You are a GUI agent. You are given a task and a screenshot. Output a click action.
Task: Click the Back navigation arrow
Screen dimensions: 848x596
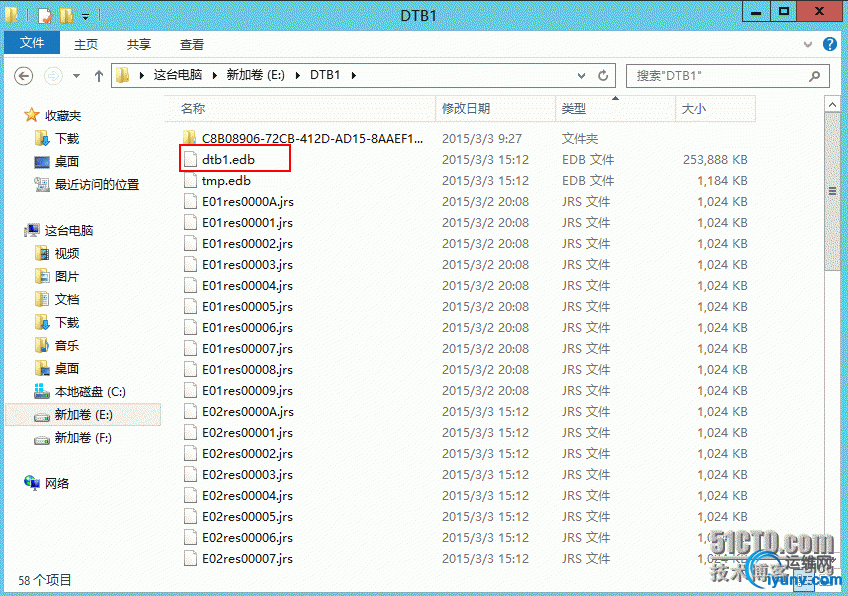pyautogui.click(x=23, y=76)
